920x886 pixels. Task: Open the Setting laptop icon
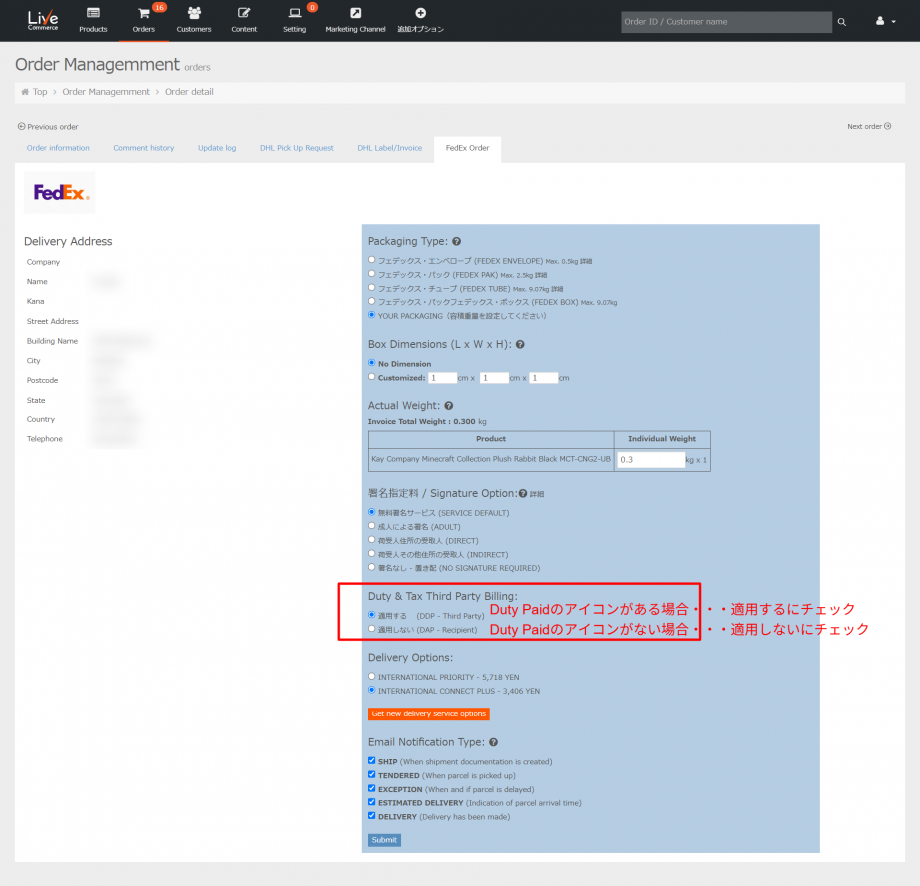pos(295,13)
